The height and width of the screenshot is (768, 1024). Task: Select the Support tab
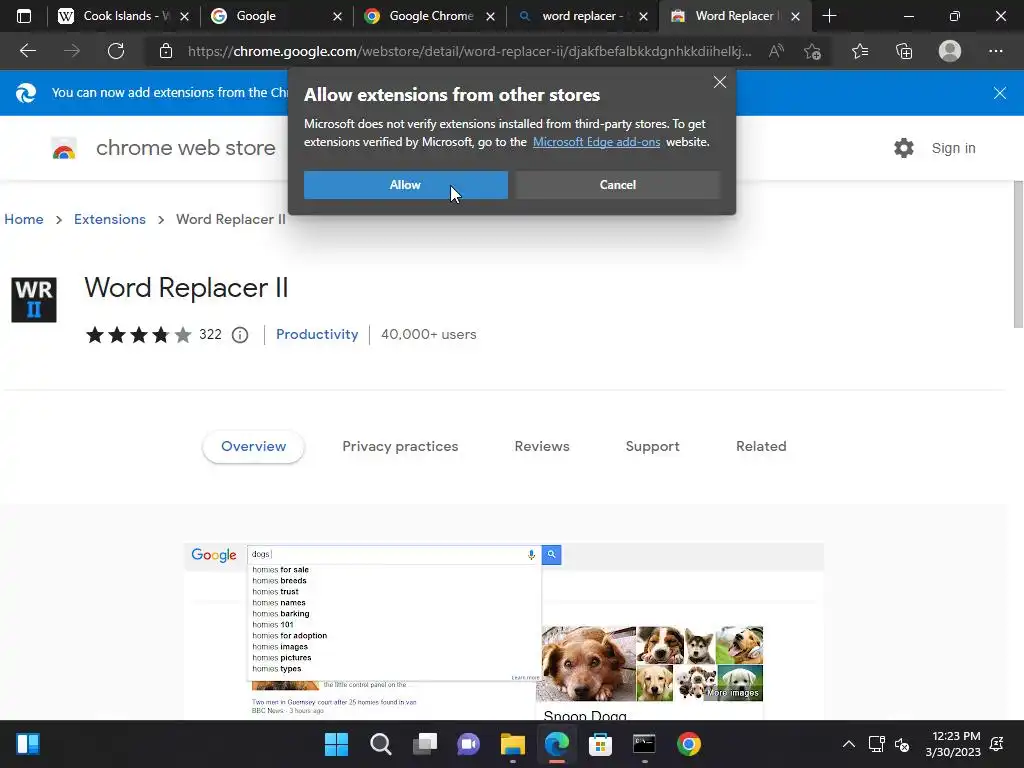[652, 447]
